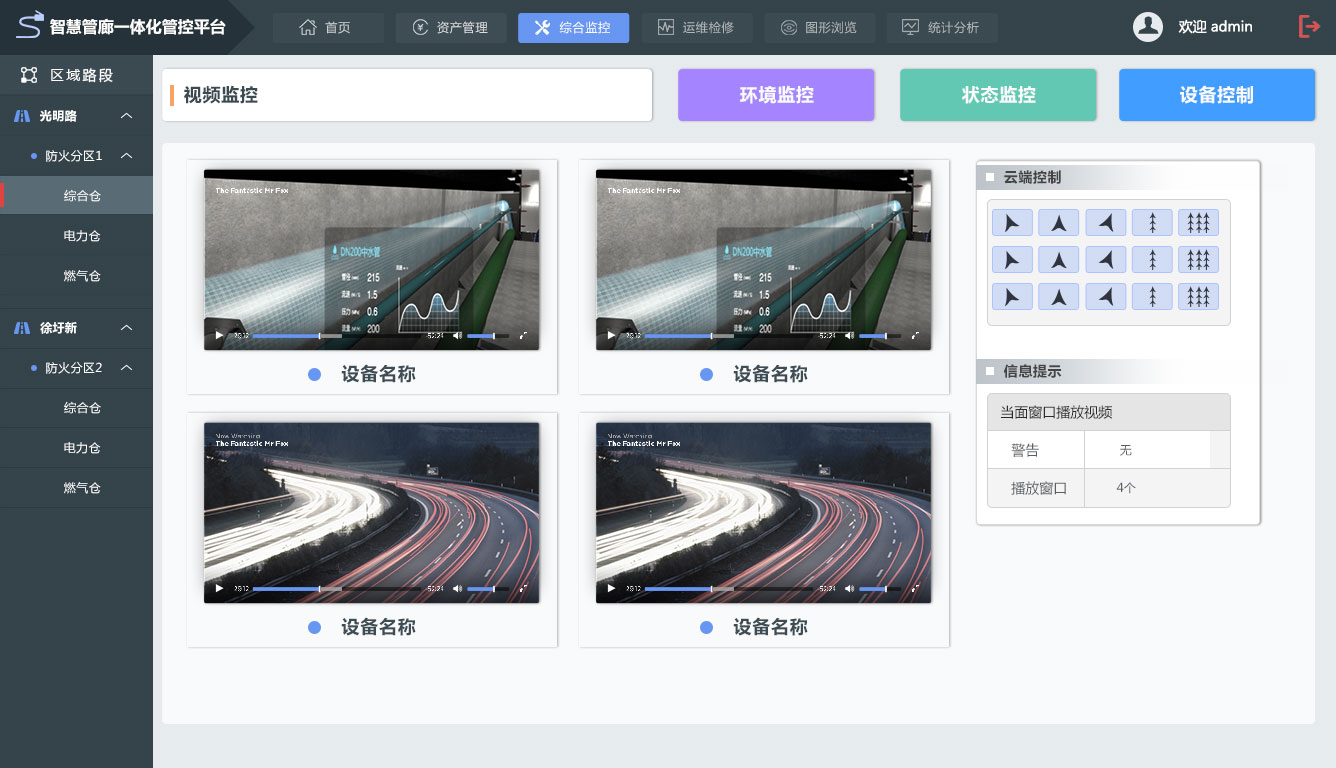Click the 设备控制 button
The image size is (1336, 768).
pyautogui.click(x=1216, y=95)
